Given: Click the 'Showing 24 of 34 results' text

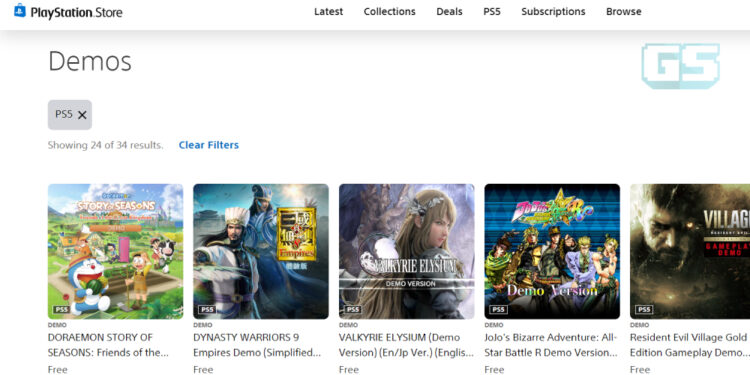Looking at the screenshot, I should pyautogui.click(x=105, y=145).
